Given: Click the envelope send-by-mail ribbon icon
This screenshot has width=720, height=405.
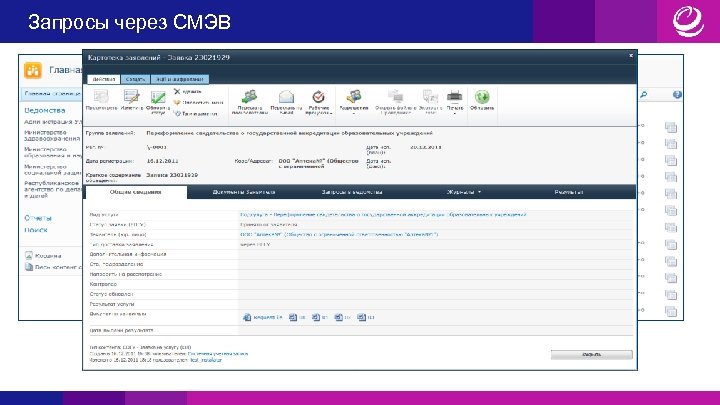Looking at the screenshot, I should click(x=286, y=97).
